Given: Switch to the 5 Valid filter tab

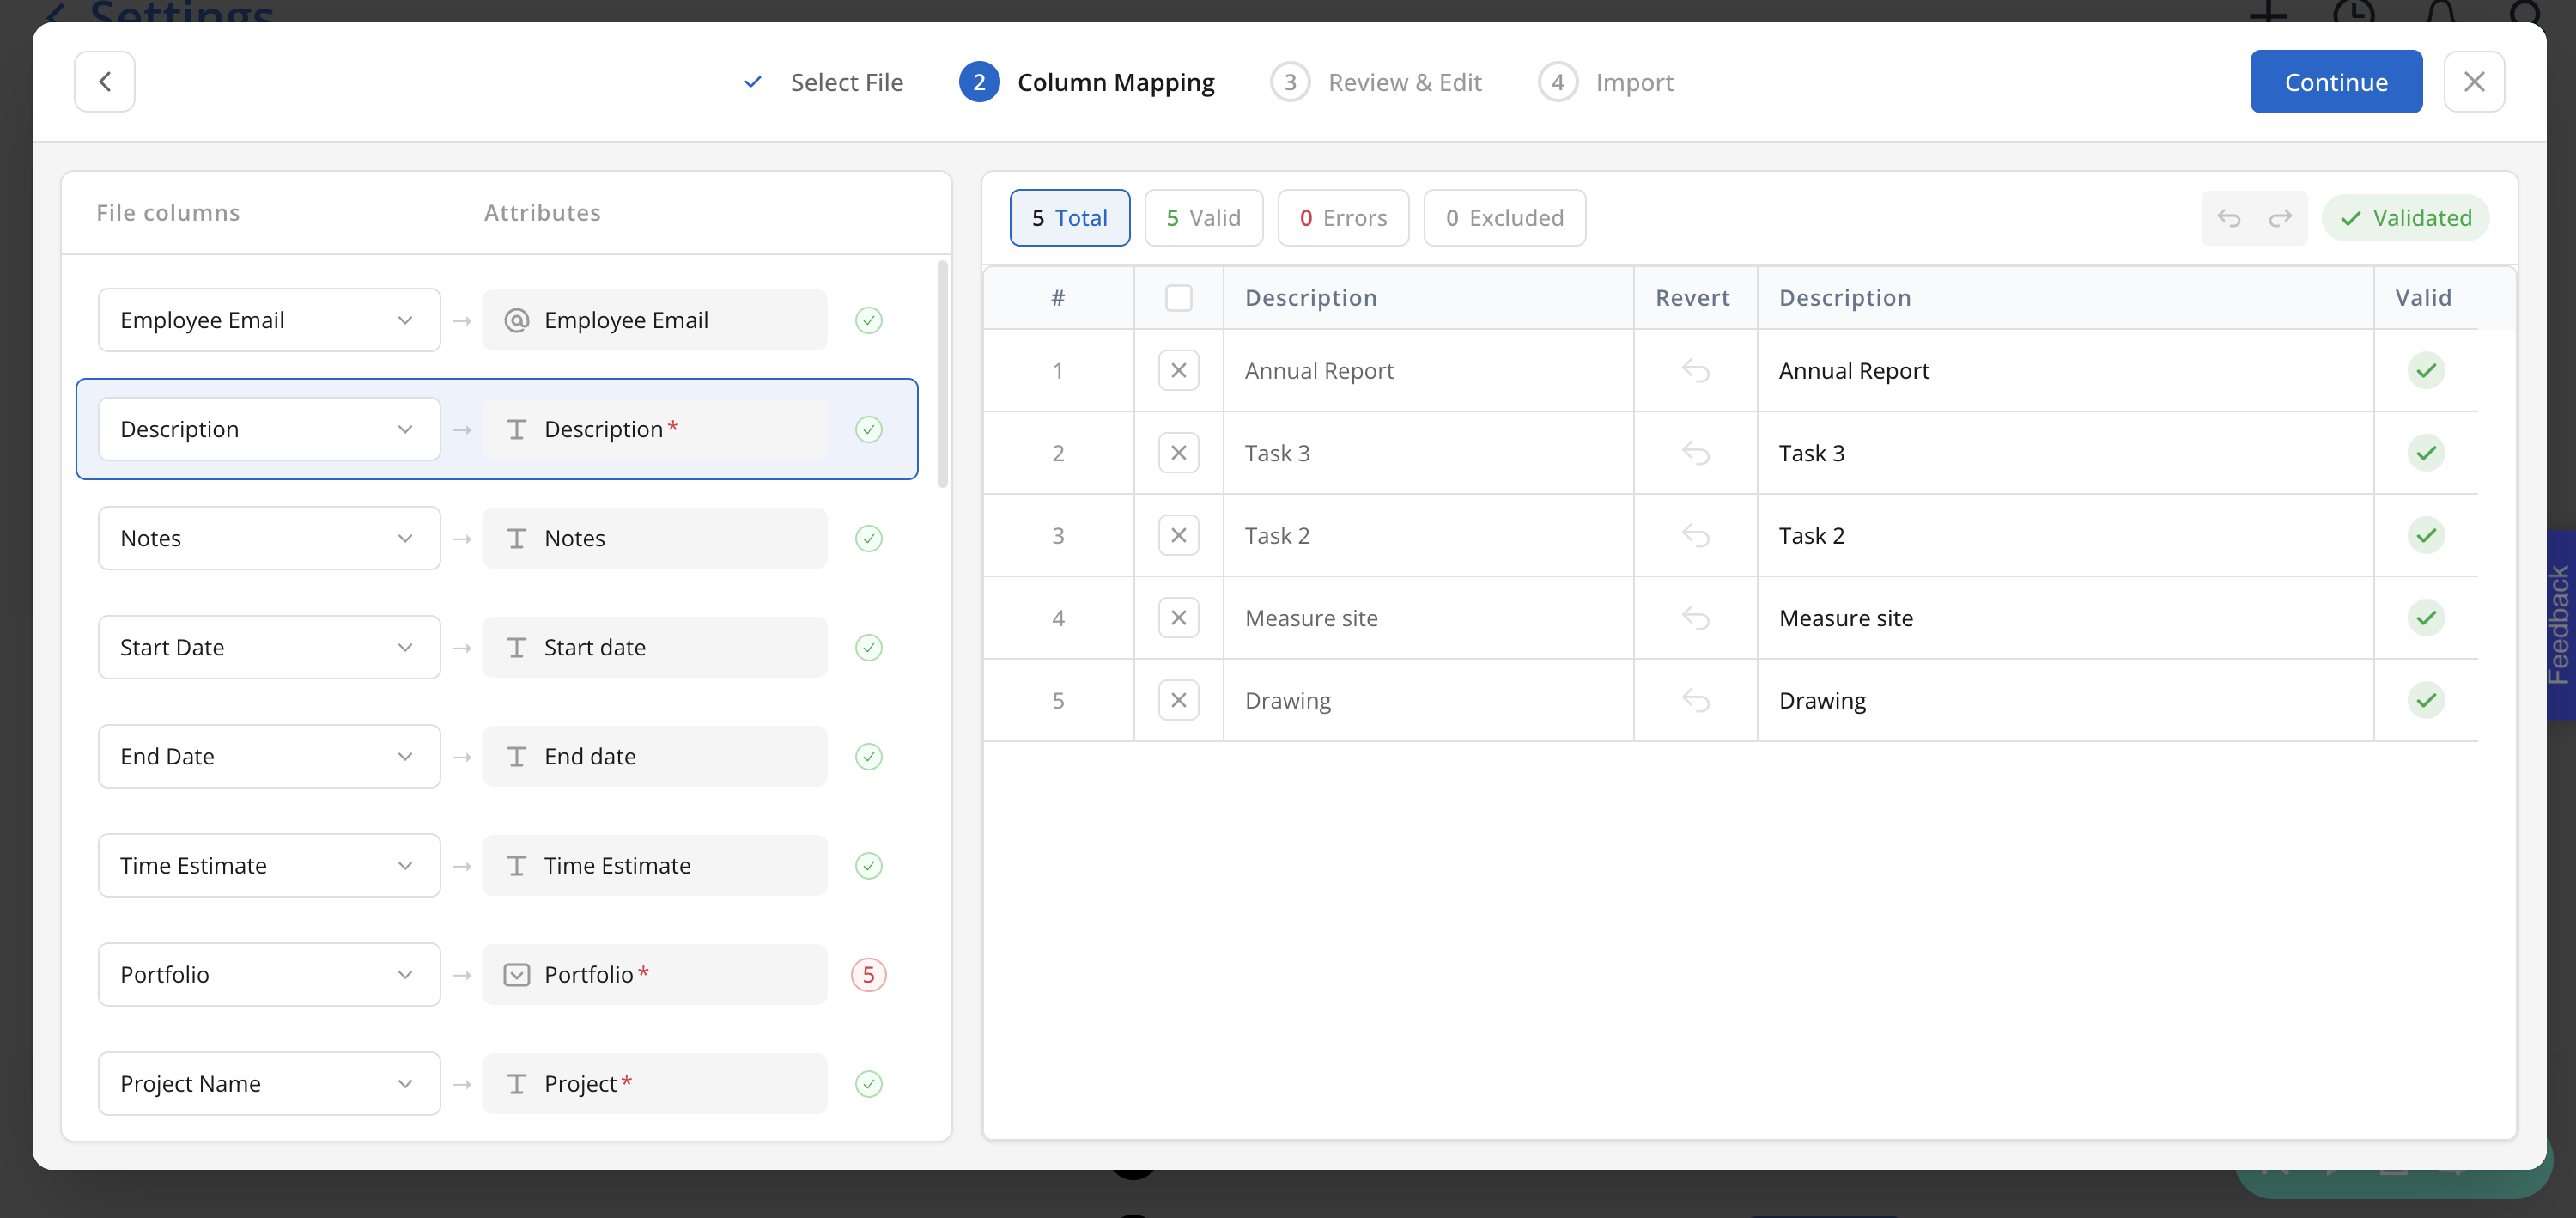Looking at the screenshot, I should point(1203,218).
